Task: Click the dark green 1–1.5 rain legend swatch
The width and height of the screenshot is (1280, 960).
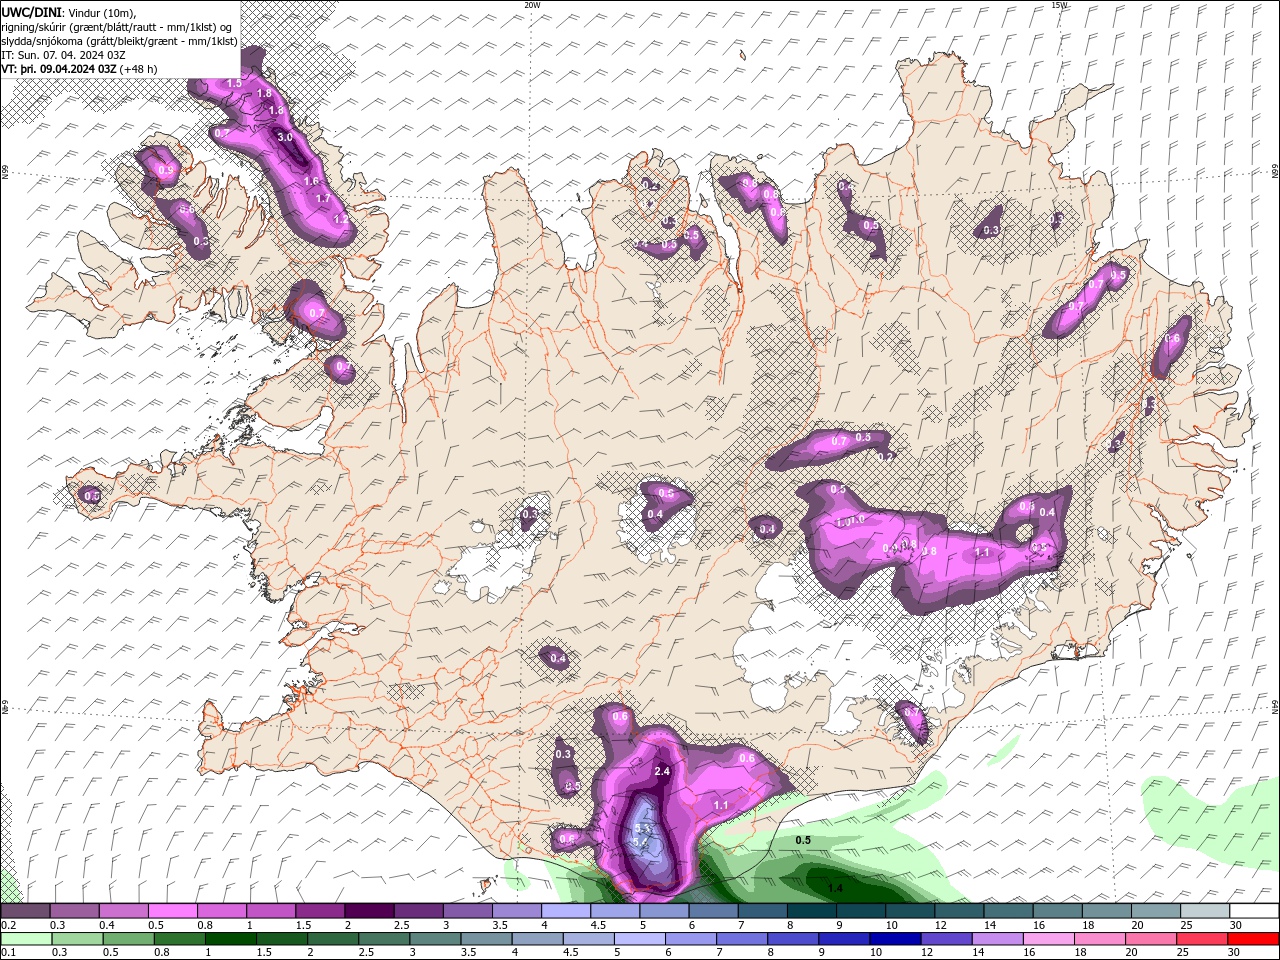Action: click(230, 939)
